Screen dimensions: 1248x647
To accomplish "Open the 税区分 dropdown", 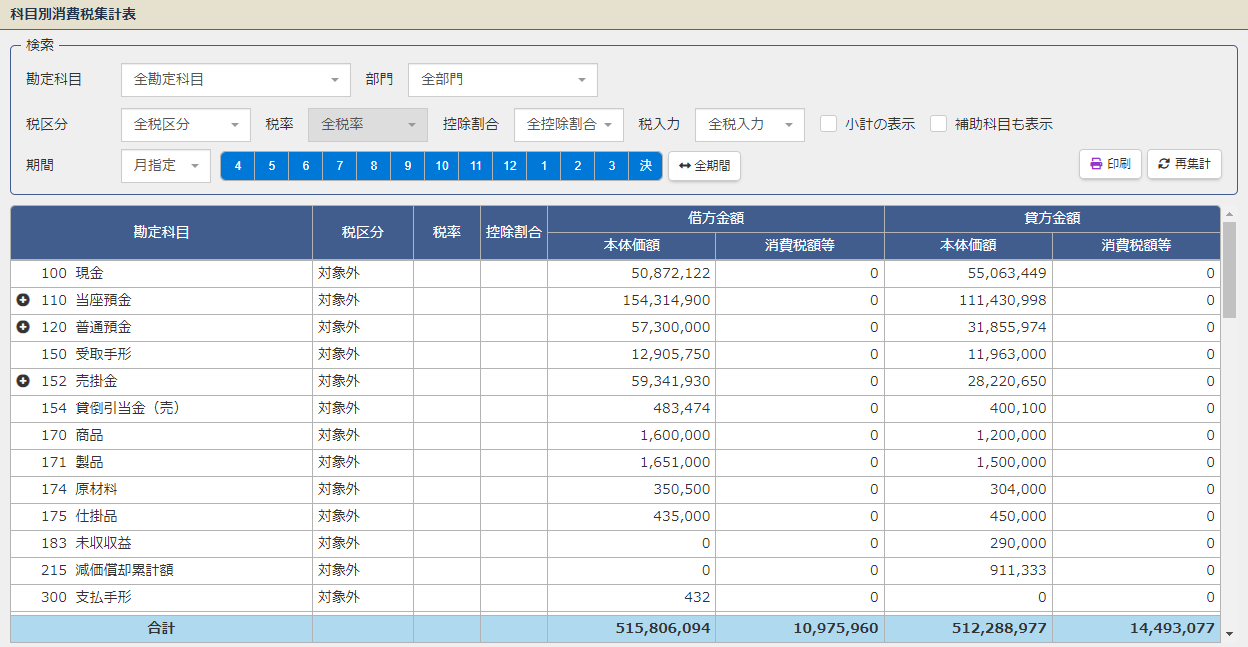I will [x=185, y=125].
